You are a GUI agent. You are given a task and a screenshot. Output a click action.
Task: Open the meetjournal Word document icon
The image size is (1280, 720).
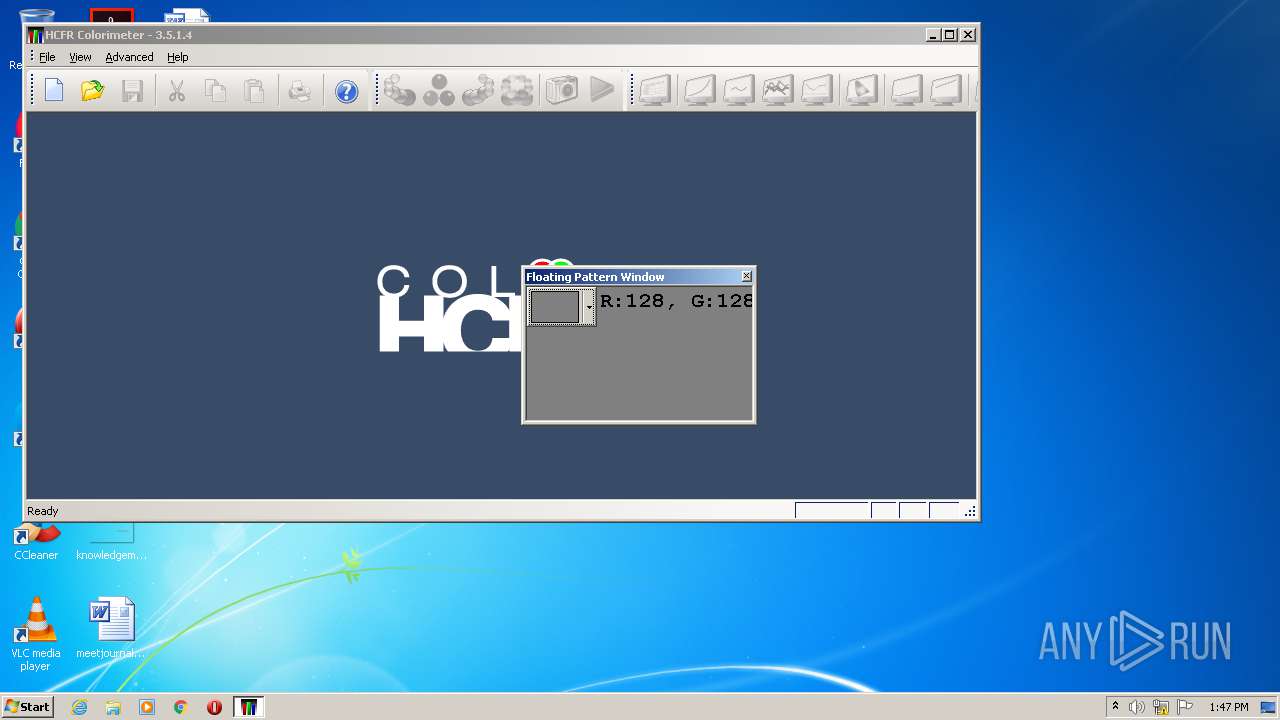click(111, 628)
